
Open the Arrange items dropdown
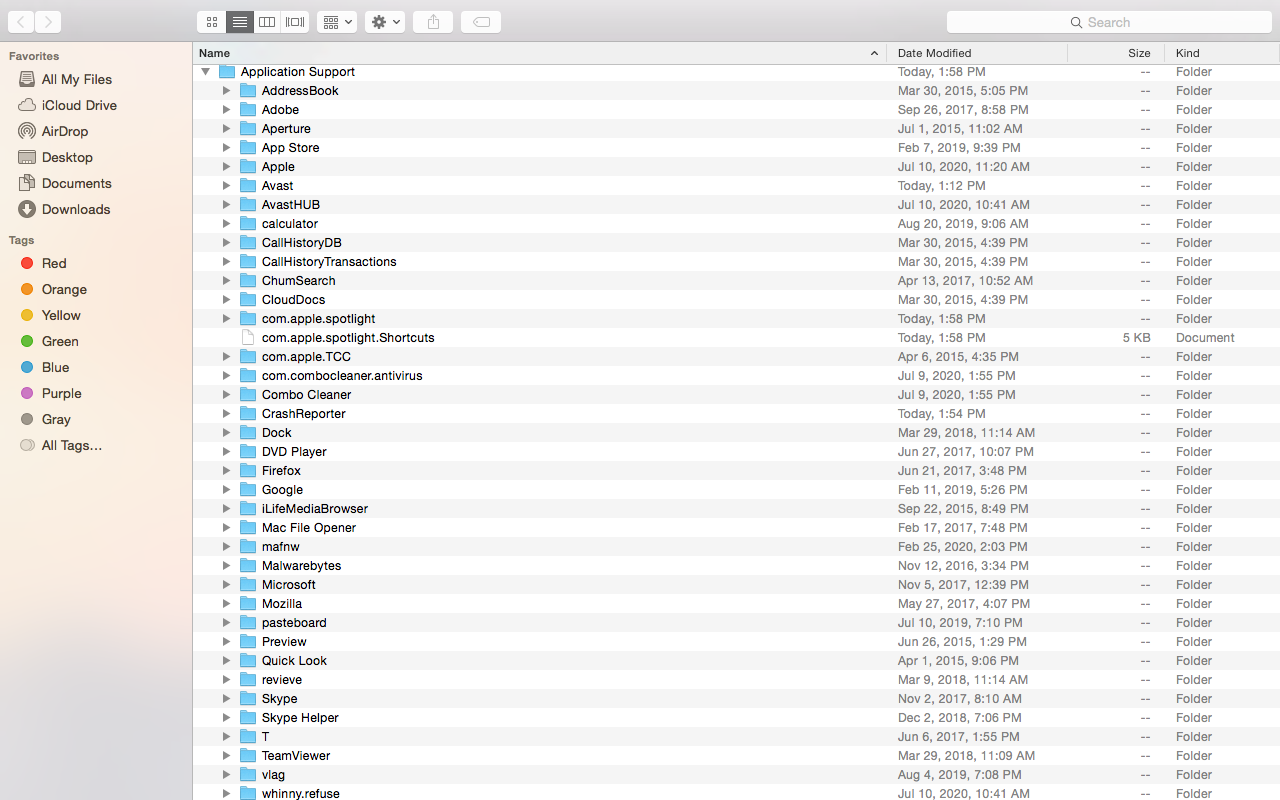[x=337, y=22]
